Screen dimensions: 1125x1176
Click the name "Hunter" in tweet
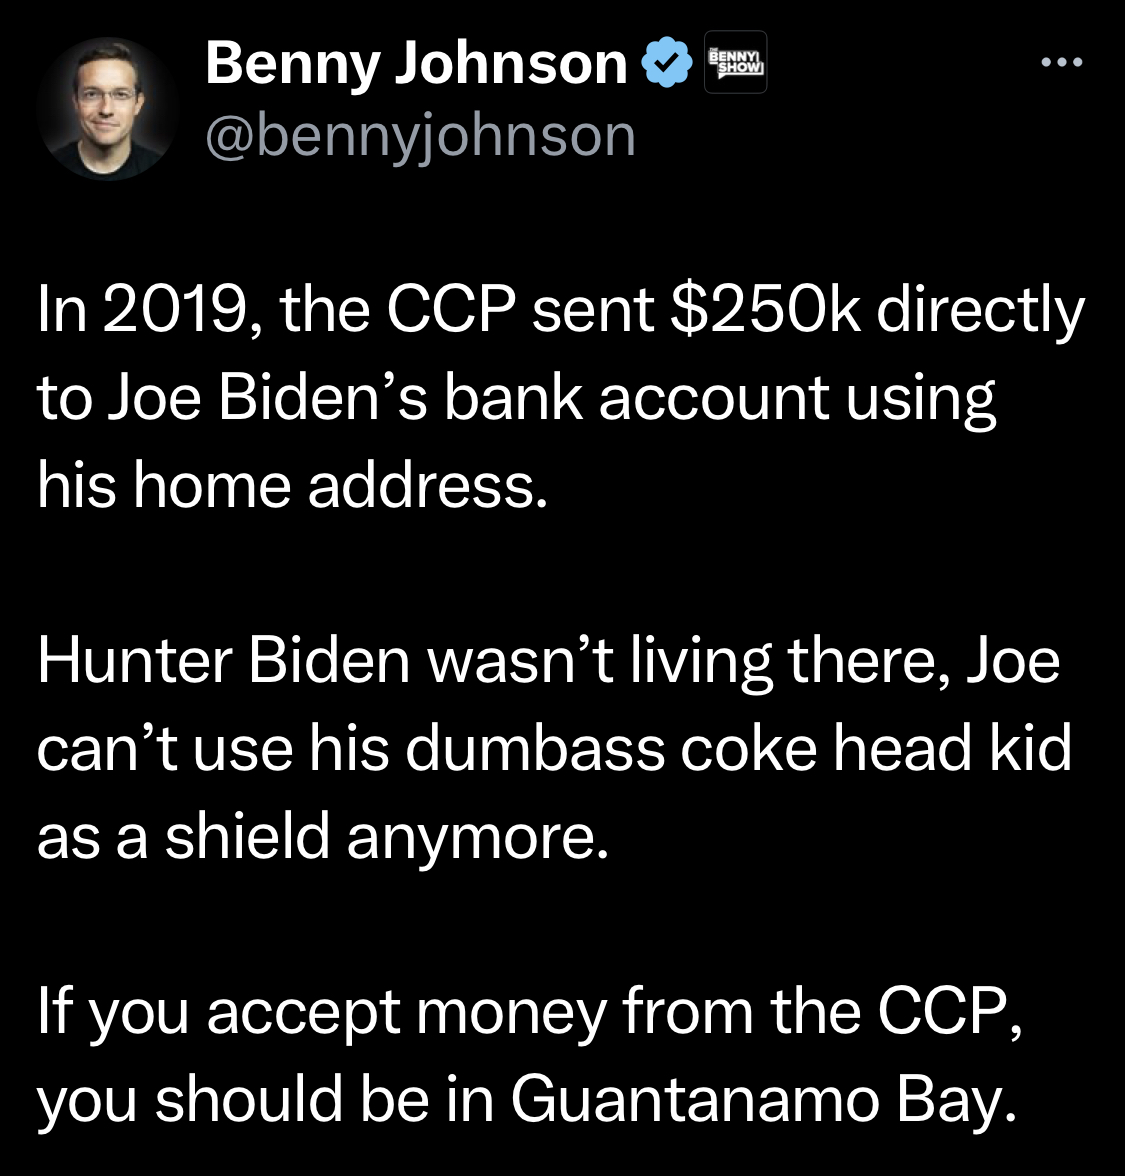coord(134,661)
